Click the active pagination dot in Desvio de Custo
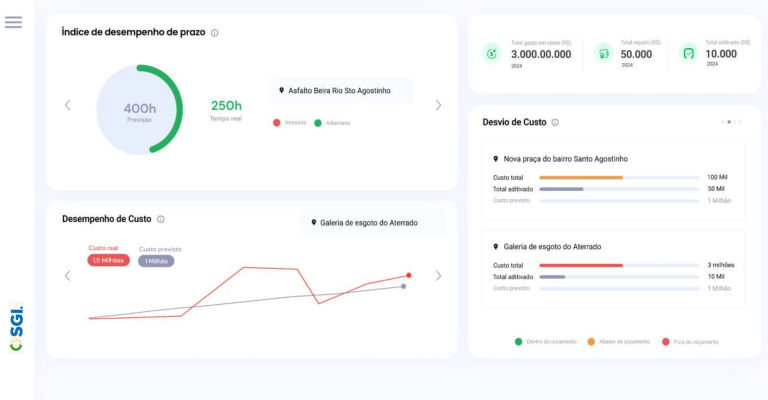This screenshot has height=400, width=768. point(729,122)
